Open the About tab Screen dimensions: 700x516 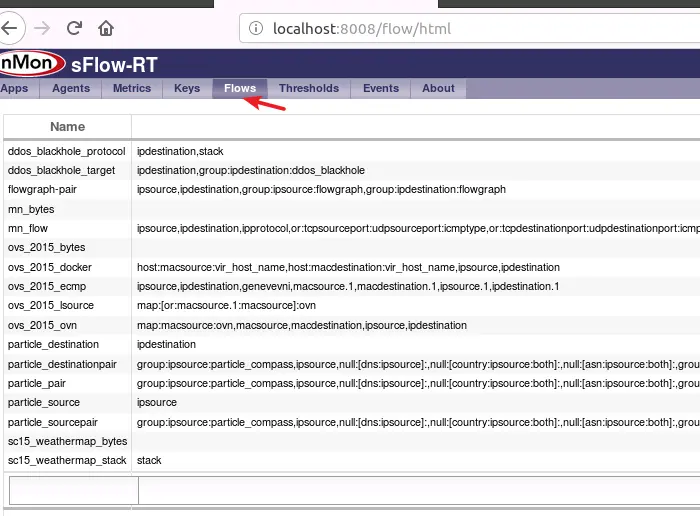(438, 88)
